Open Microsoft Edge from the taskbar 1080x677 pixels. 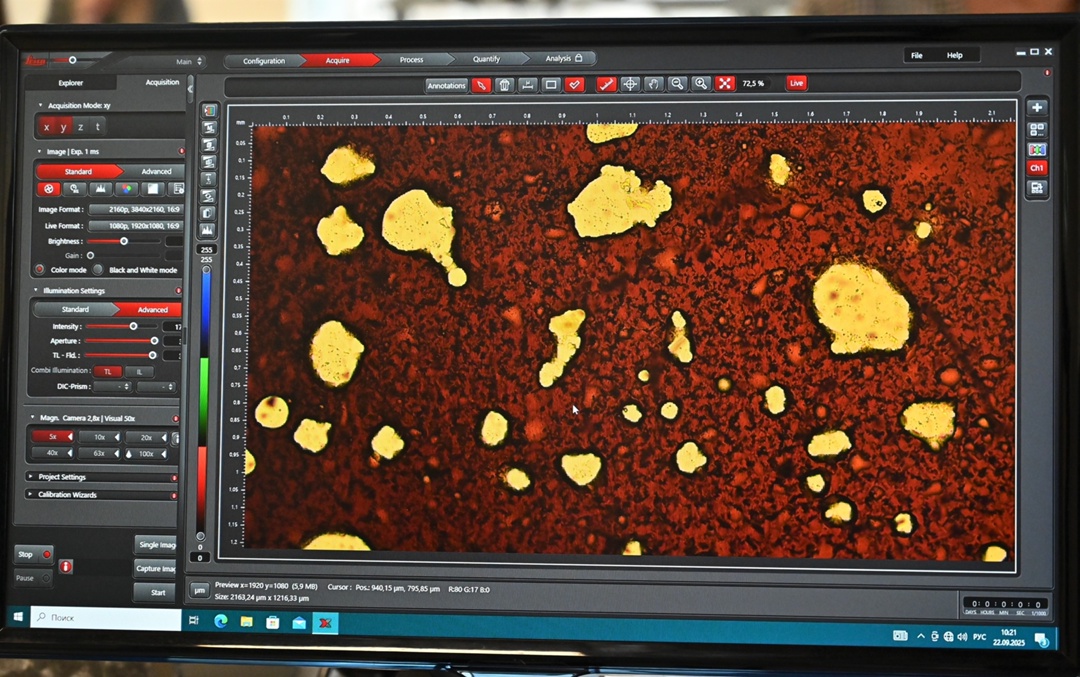tap(221, 622)
